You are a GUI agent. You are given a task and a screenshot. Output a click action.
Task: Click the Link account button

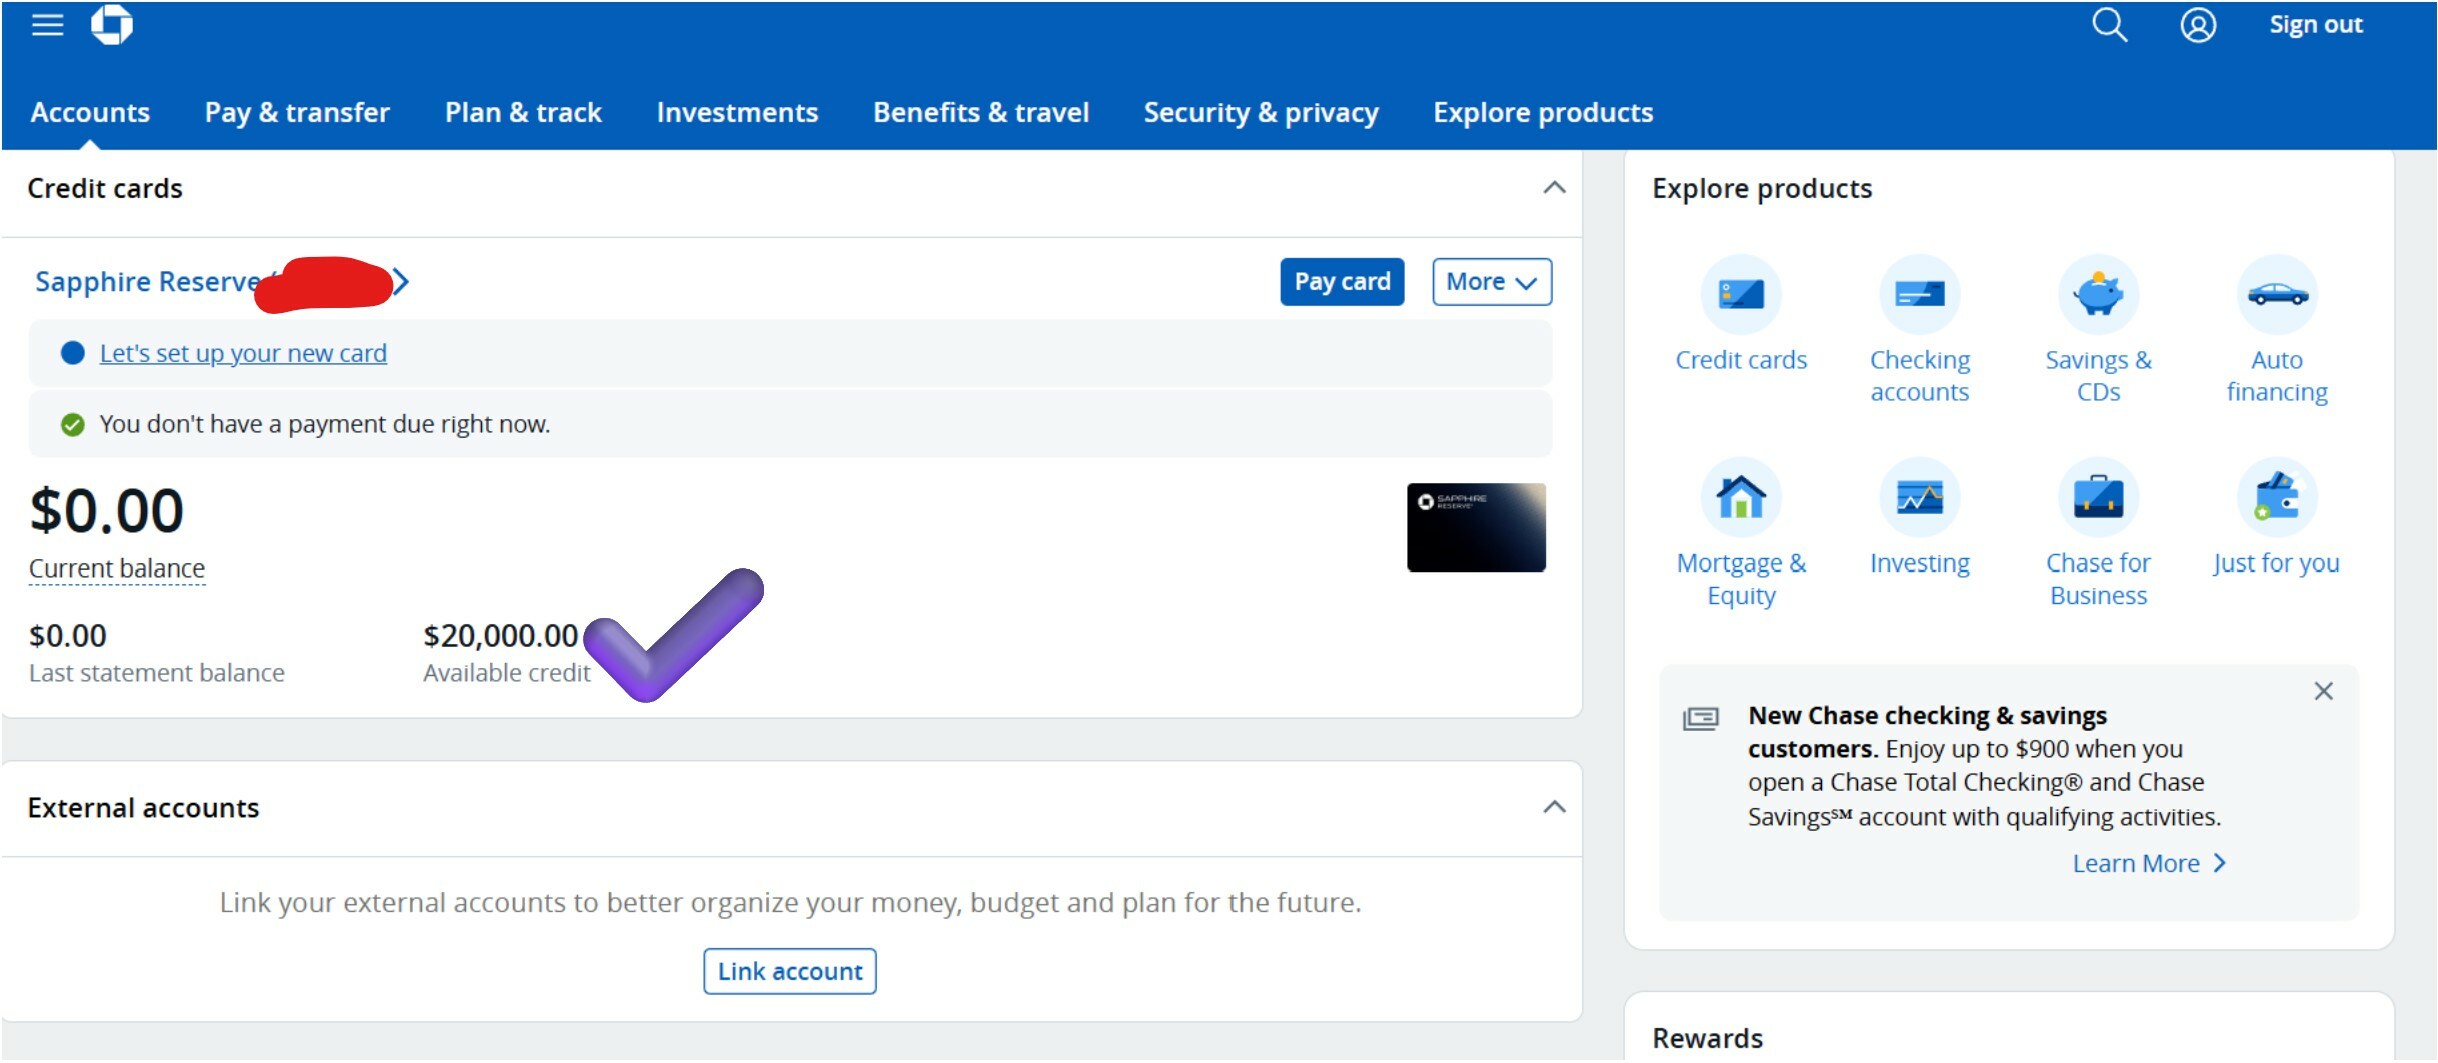point(790,971)
